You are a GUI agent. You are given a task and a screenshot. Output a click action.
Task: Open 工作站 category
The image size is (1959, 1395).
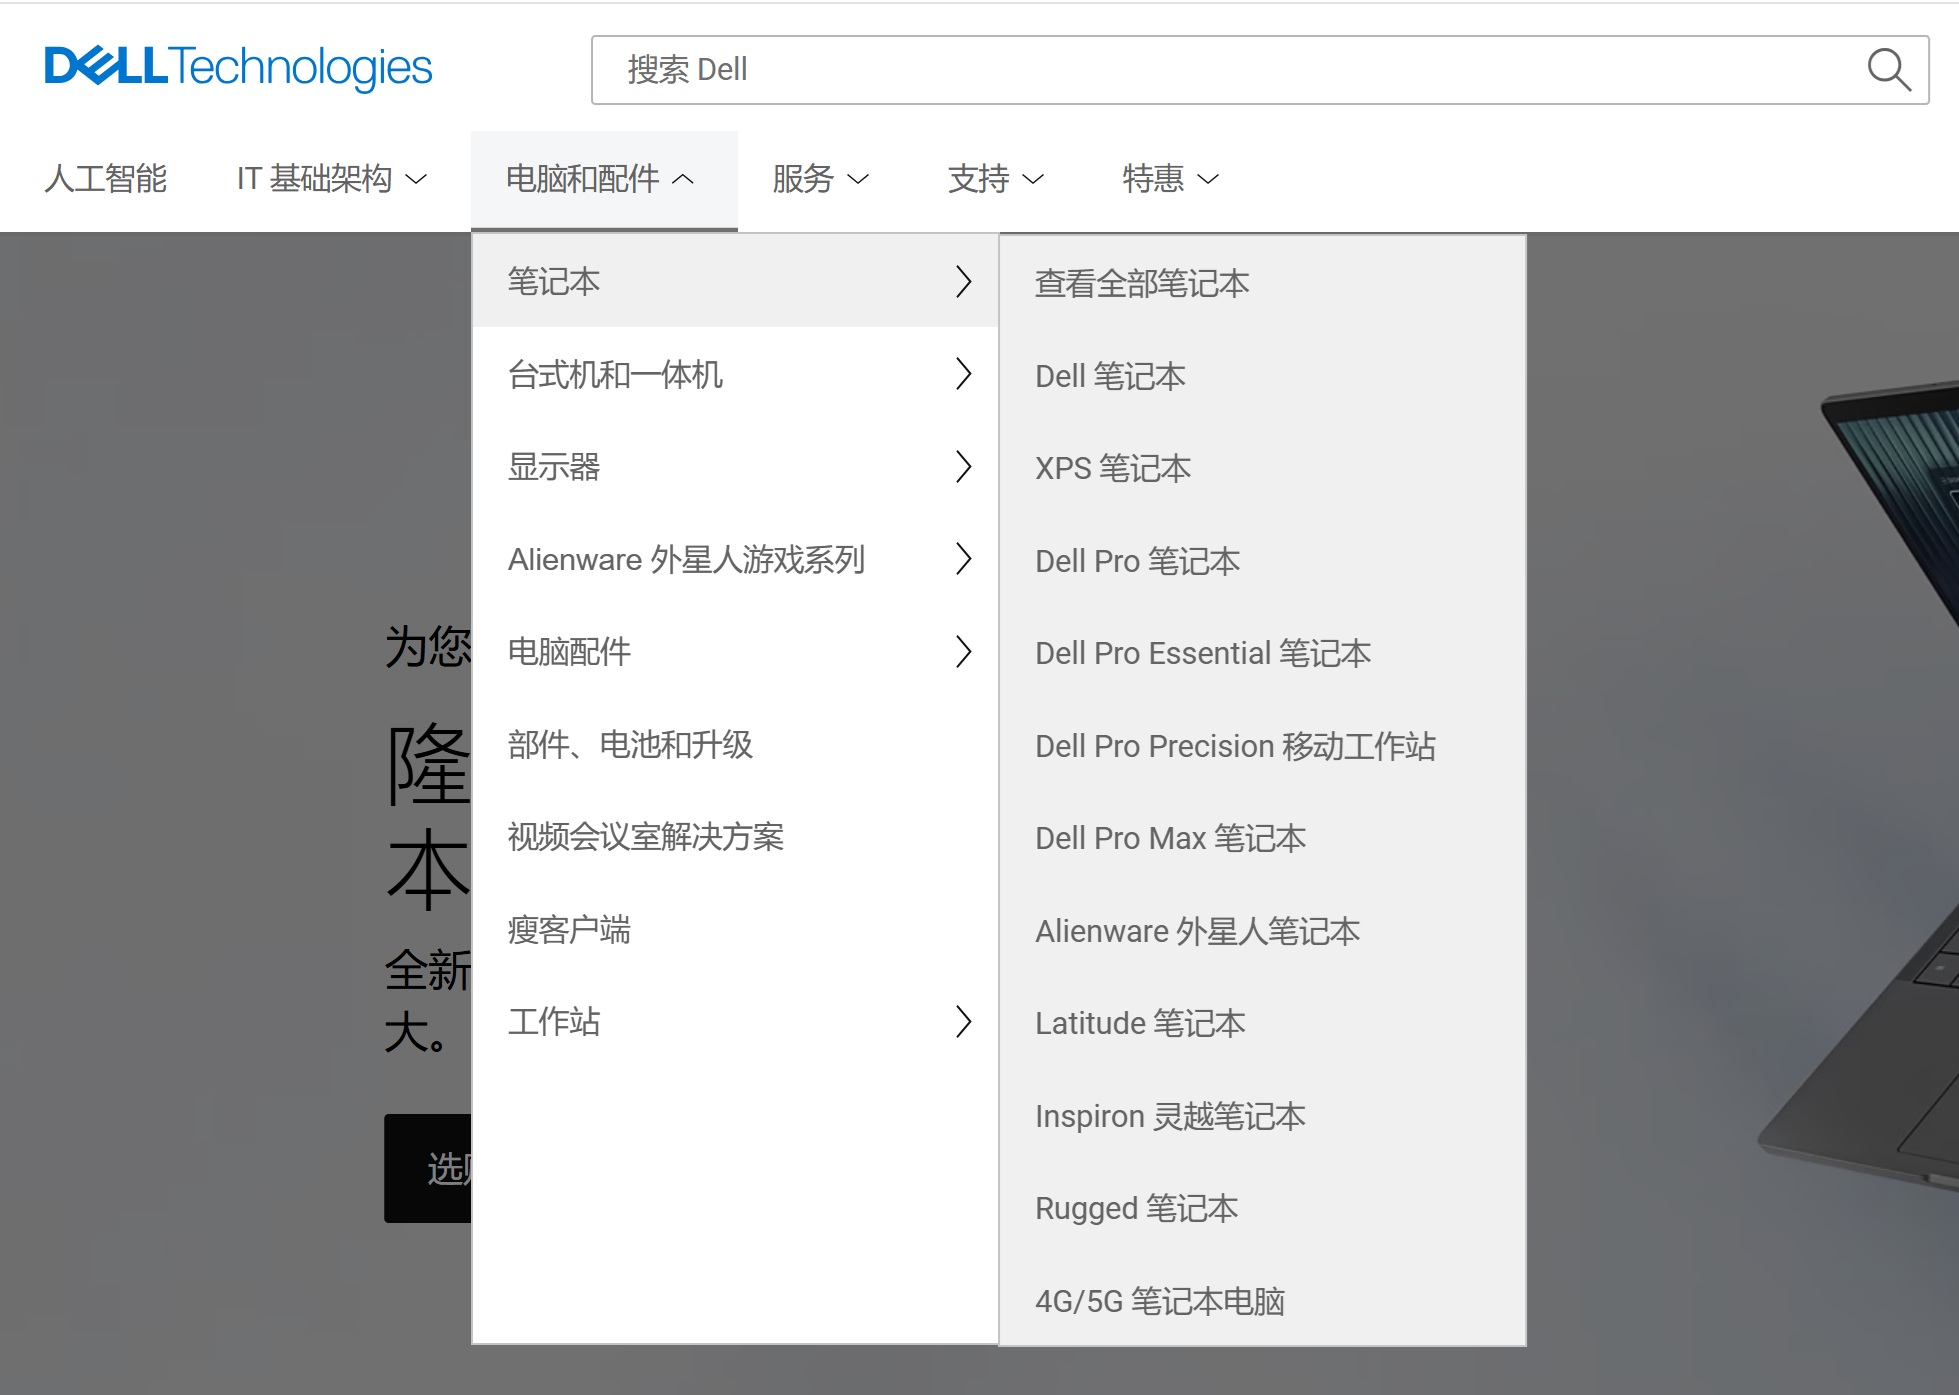click(735, 1022)
